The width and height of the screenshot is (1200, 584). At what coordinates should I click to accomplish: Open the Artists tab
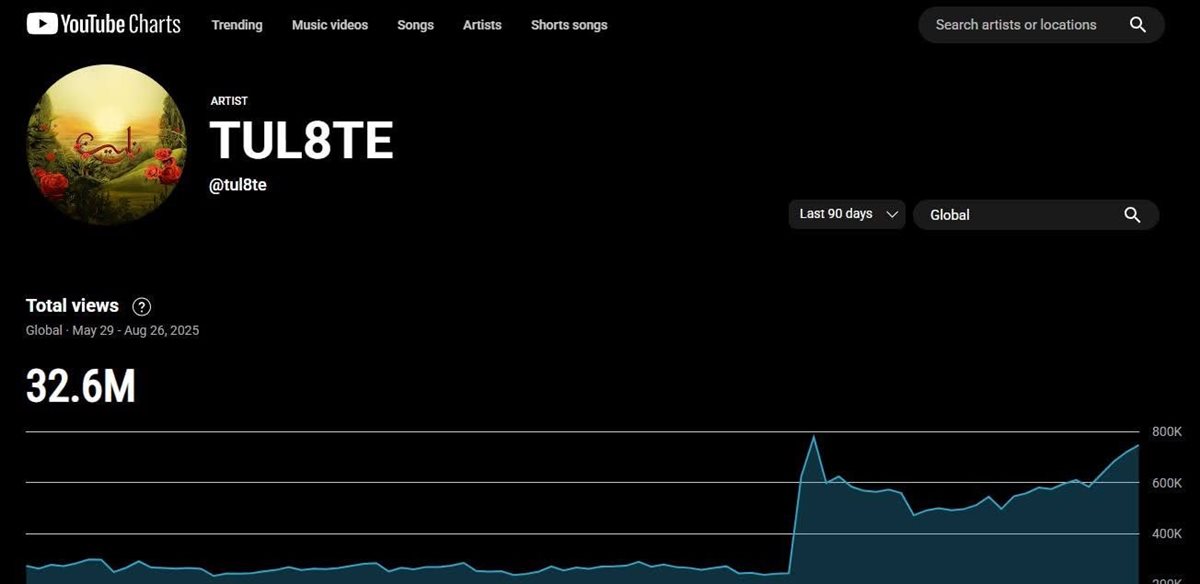482,25
